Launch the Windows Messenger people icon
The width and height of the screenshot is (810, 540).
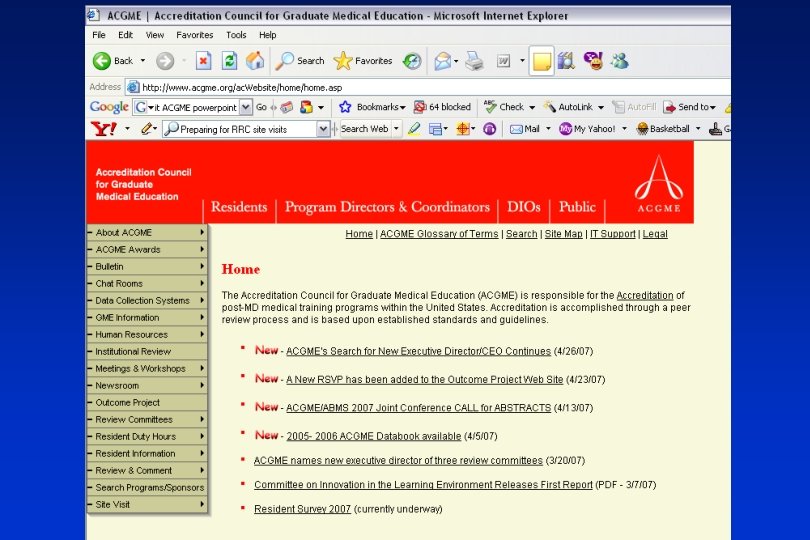pyautogui.click(x=619, y=61)
